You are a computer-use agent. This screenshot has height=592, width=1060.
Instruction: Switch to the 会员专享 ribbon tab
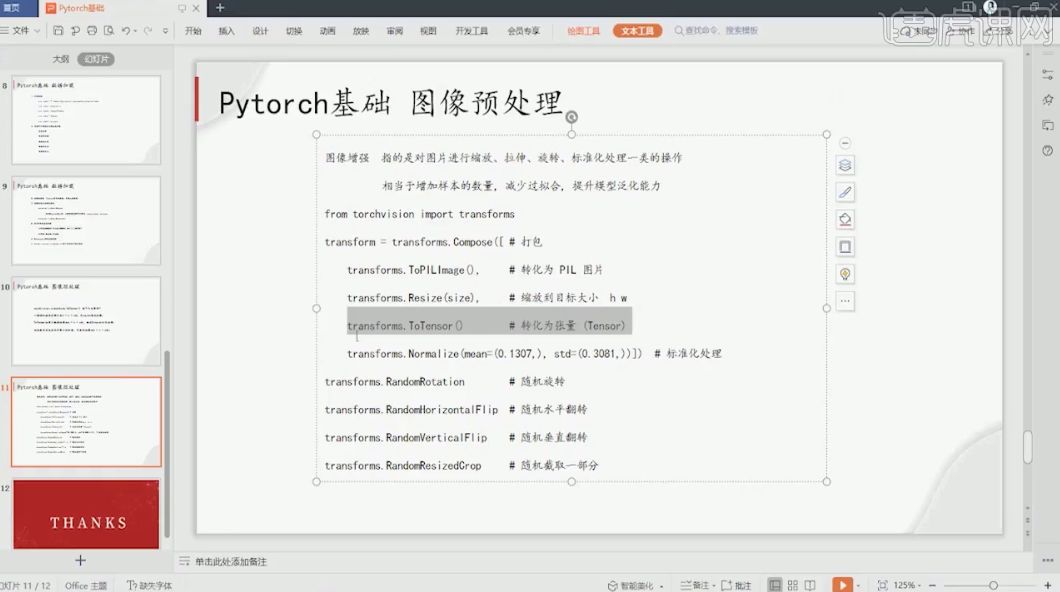coord(524,30)
